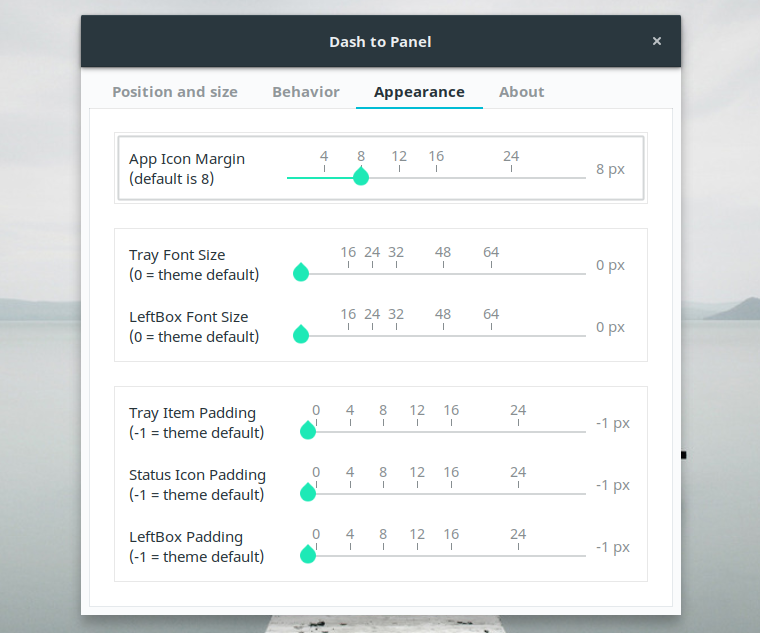Click the Tray Item Padding slider handle
This screenshot has height=633, width=760.
coord(308,431)
